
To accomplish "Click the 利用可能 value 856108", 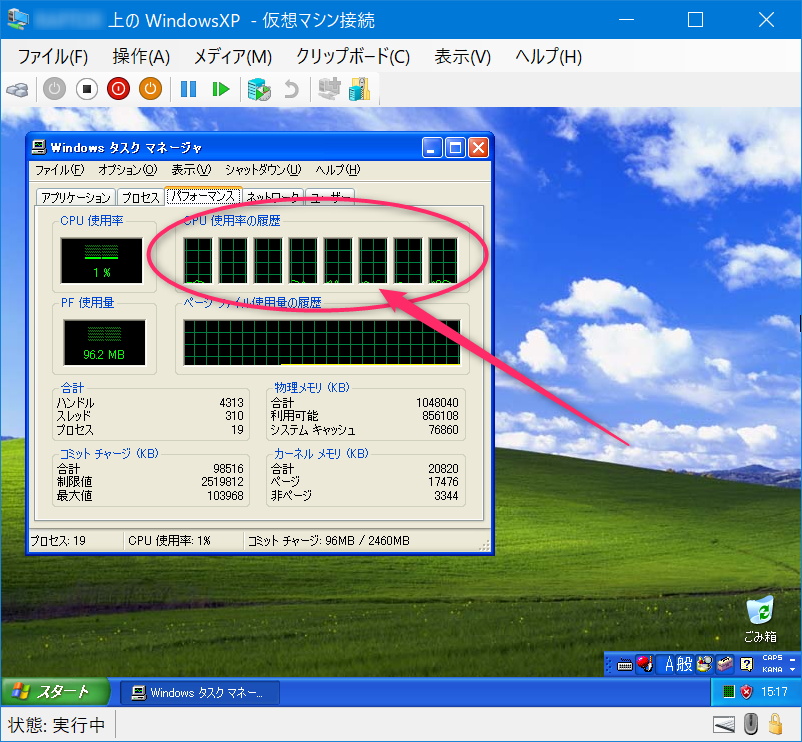I will coord(440,416).
